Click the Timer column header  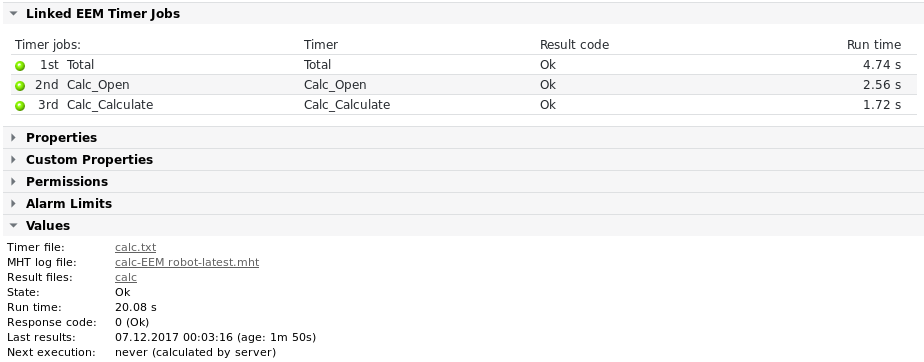(x=321, y=45)
